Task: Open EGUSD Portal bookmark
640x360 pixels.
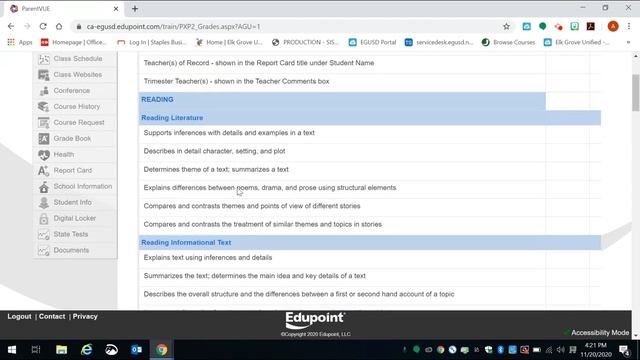Action: tap(372, 42)
